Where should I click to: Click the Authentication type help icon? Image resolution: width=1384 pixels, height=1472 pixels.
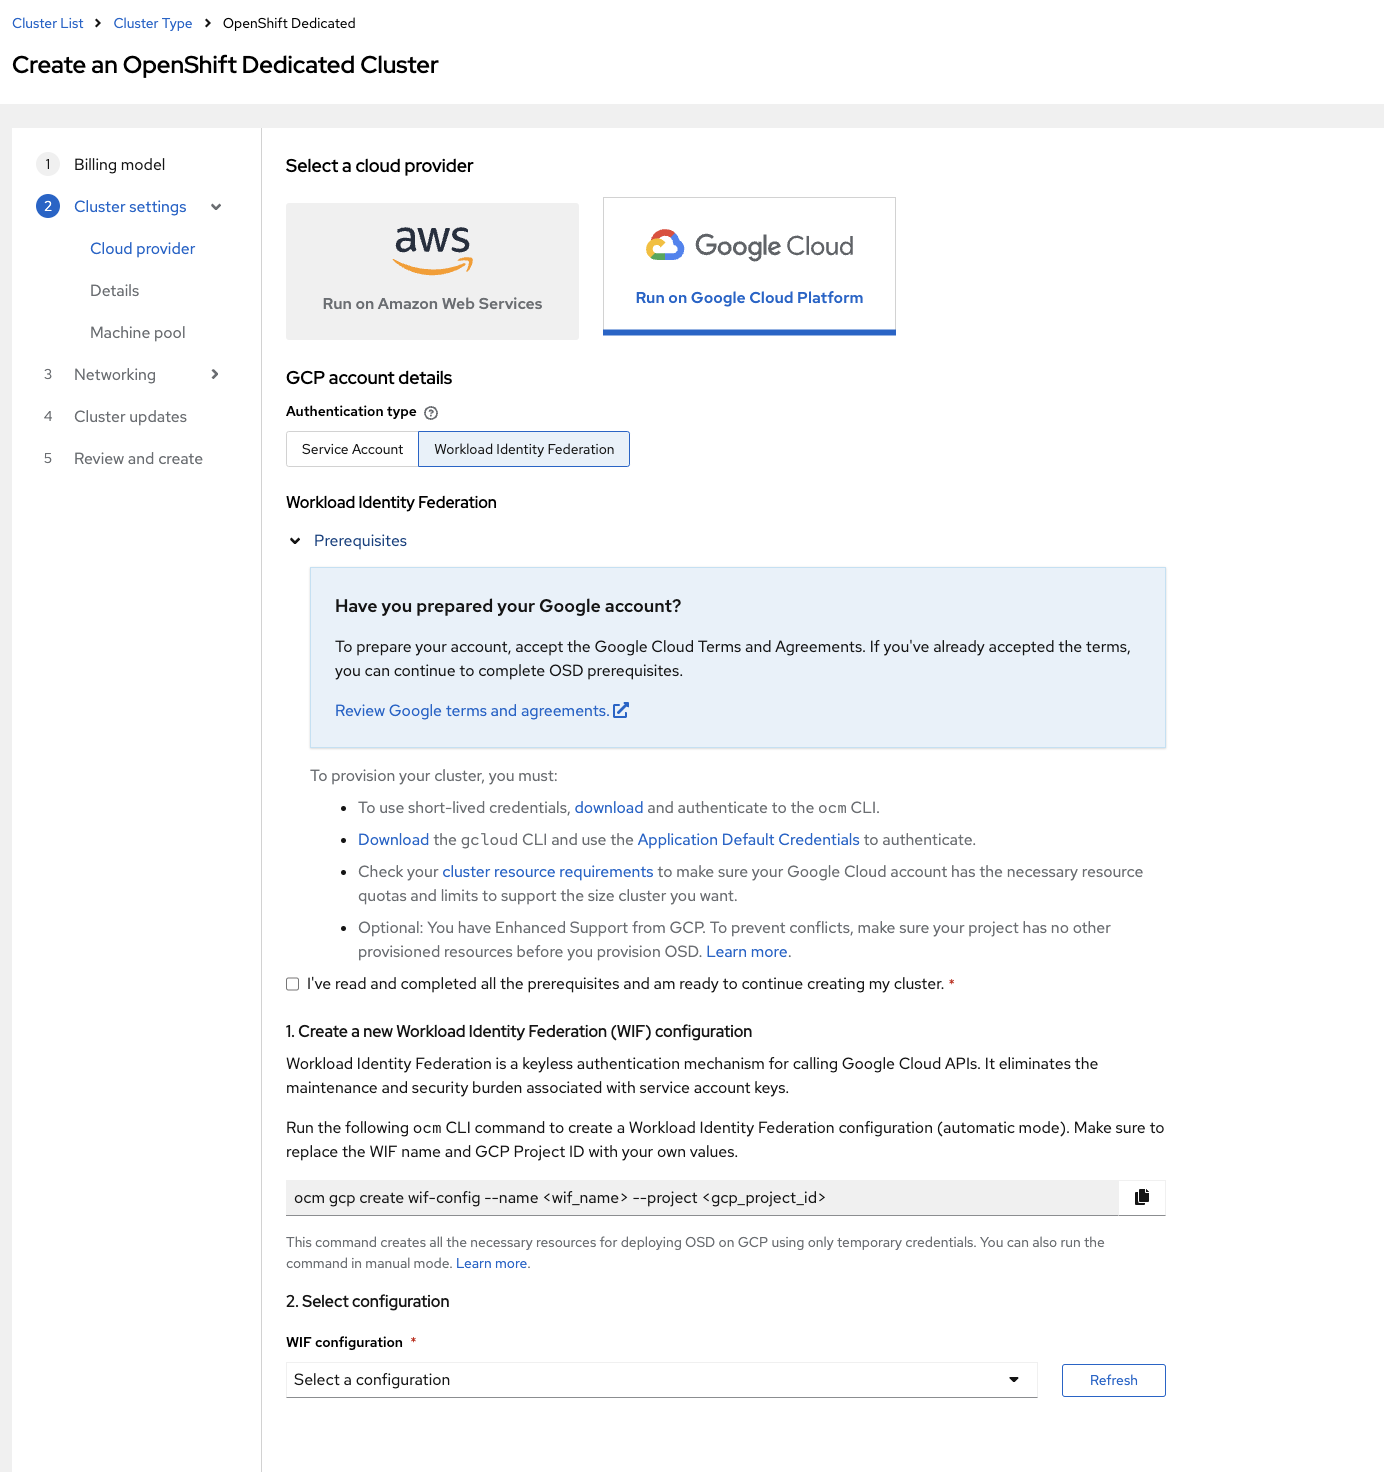[x=431, y=413]
